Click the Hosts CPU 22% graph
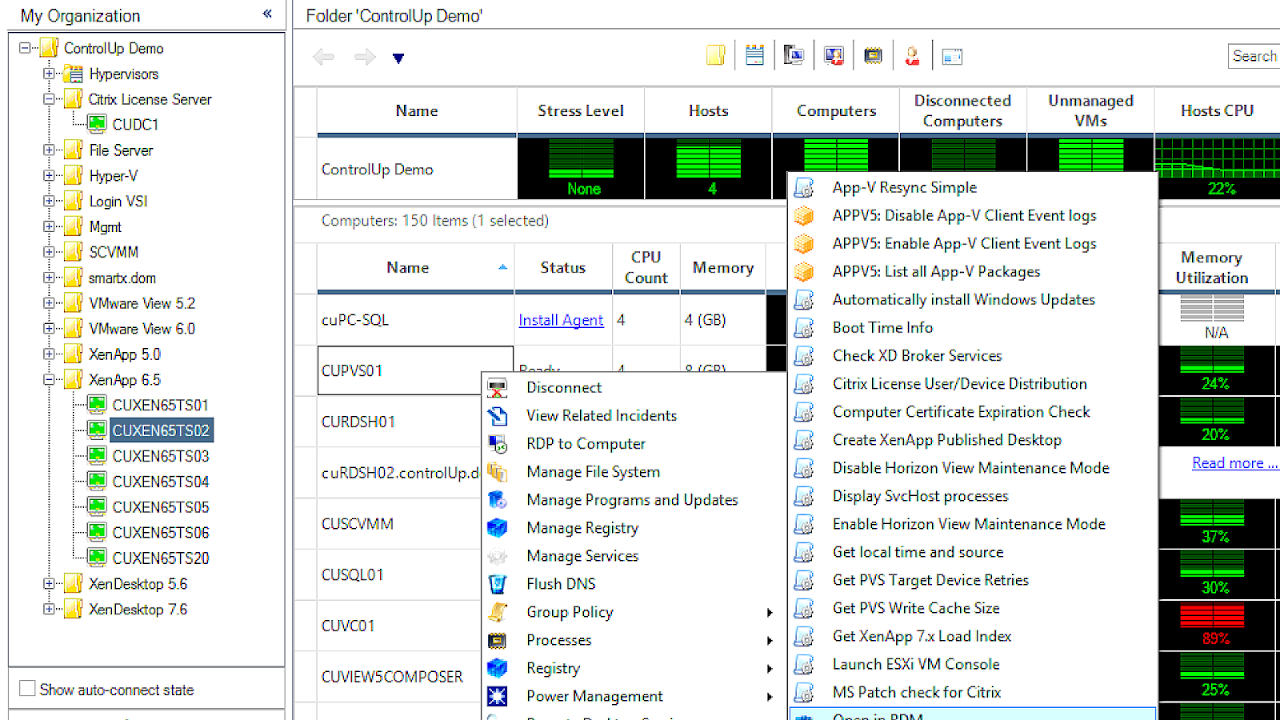The width and height of the screenshot is (1280, 720). pos(1217,169)
